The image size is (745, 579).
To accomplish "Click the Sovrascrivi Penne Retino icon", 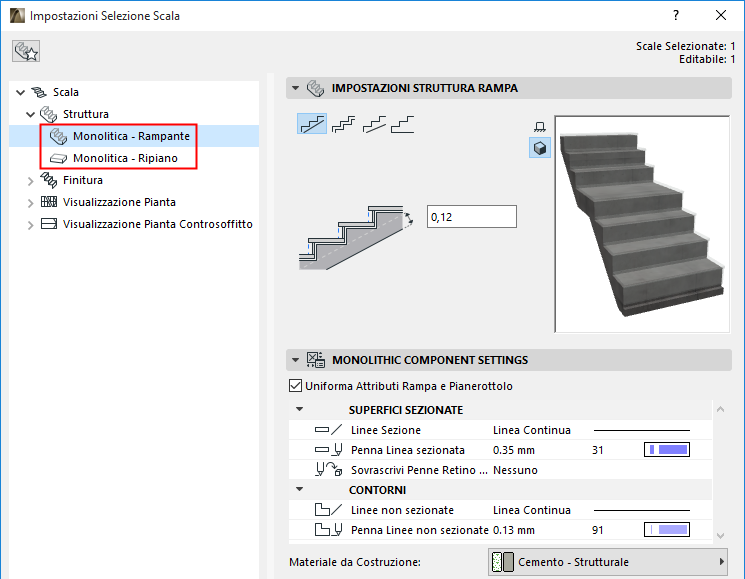I will tap(328, 470).
